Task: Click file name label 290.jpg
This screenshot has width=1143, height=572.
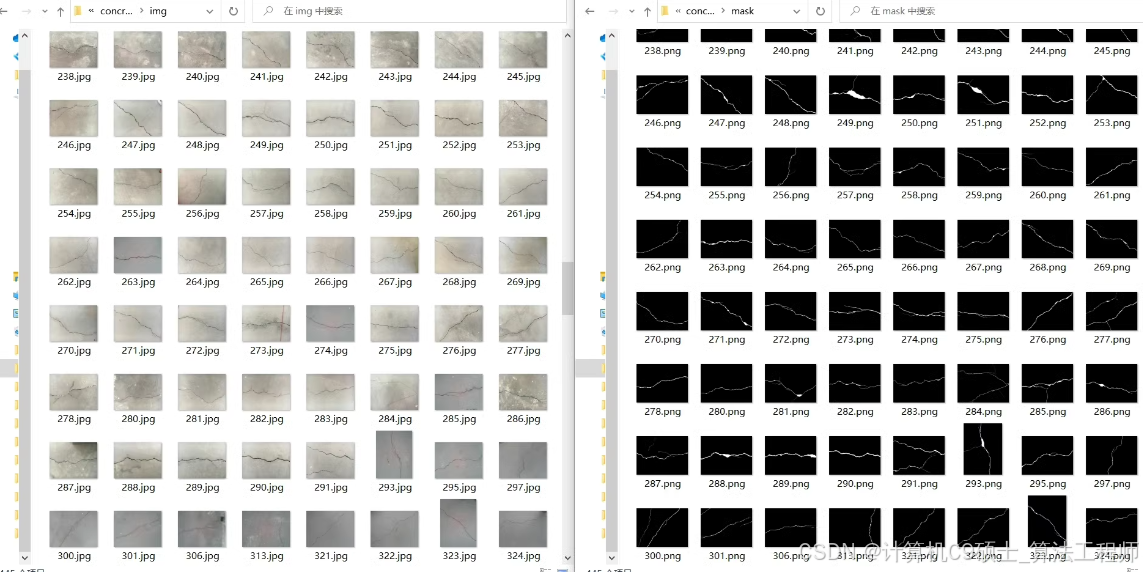Action: click(266, 487)
